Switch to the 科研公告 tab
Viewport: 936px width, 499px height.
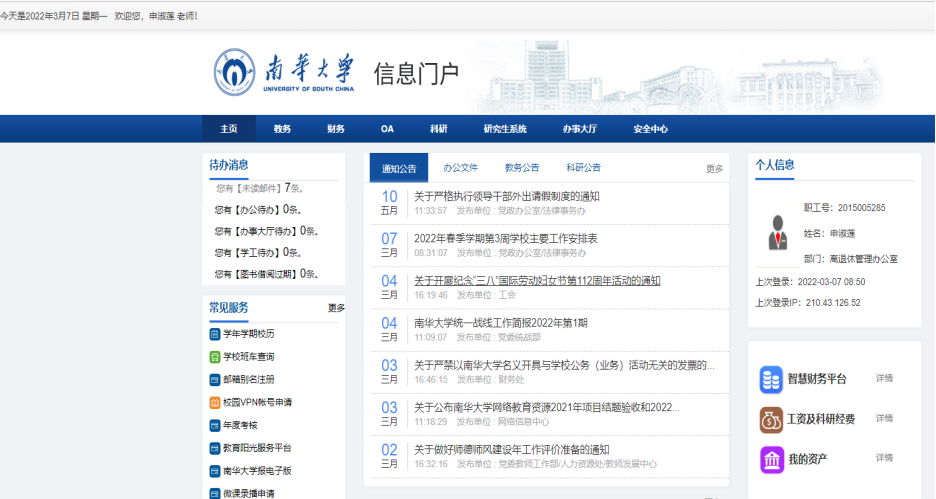(583, 168)
